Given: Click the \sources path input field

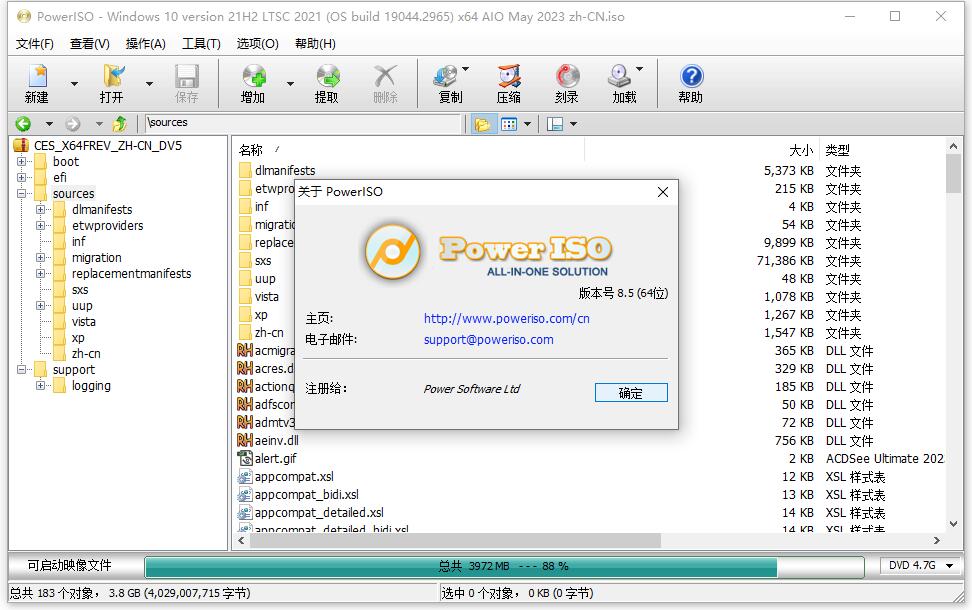Looking at the screenshot, I should pyautogui.click(x=304, y=123).
